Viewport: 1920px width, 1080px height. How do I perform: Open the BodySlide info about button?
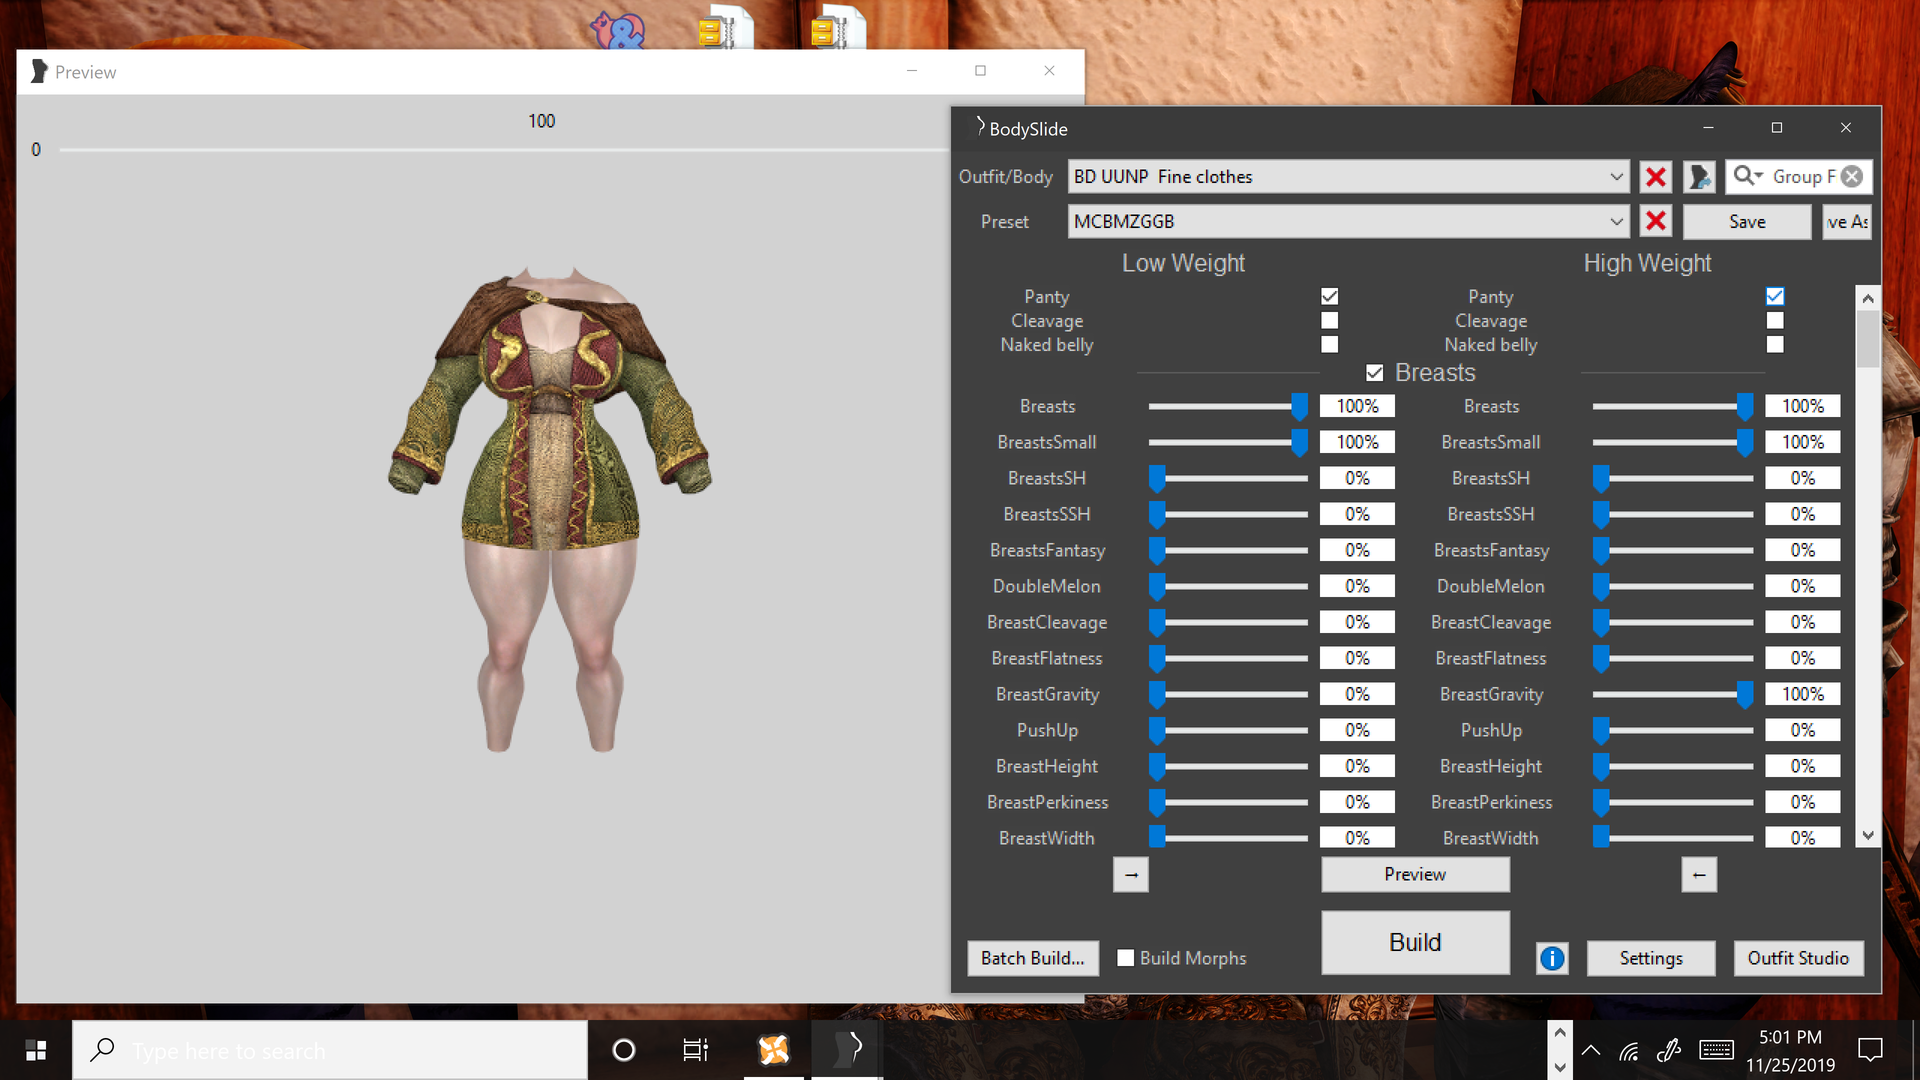point(1552,958)
